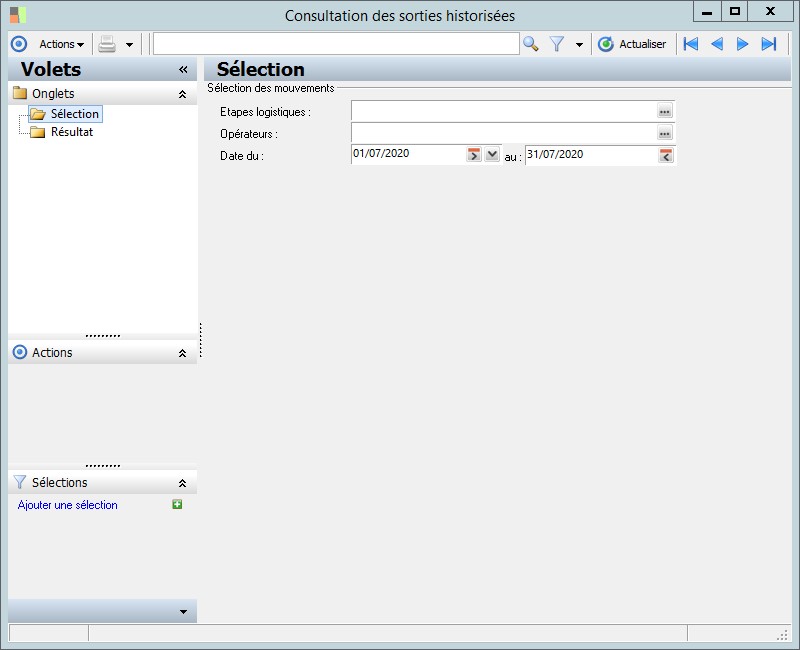Click the vertical panel splitter handle
The width and height of the screenshot is (800, 650).
[201, 340]
